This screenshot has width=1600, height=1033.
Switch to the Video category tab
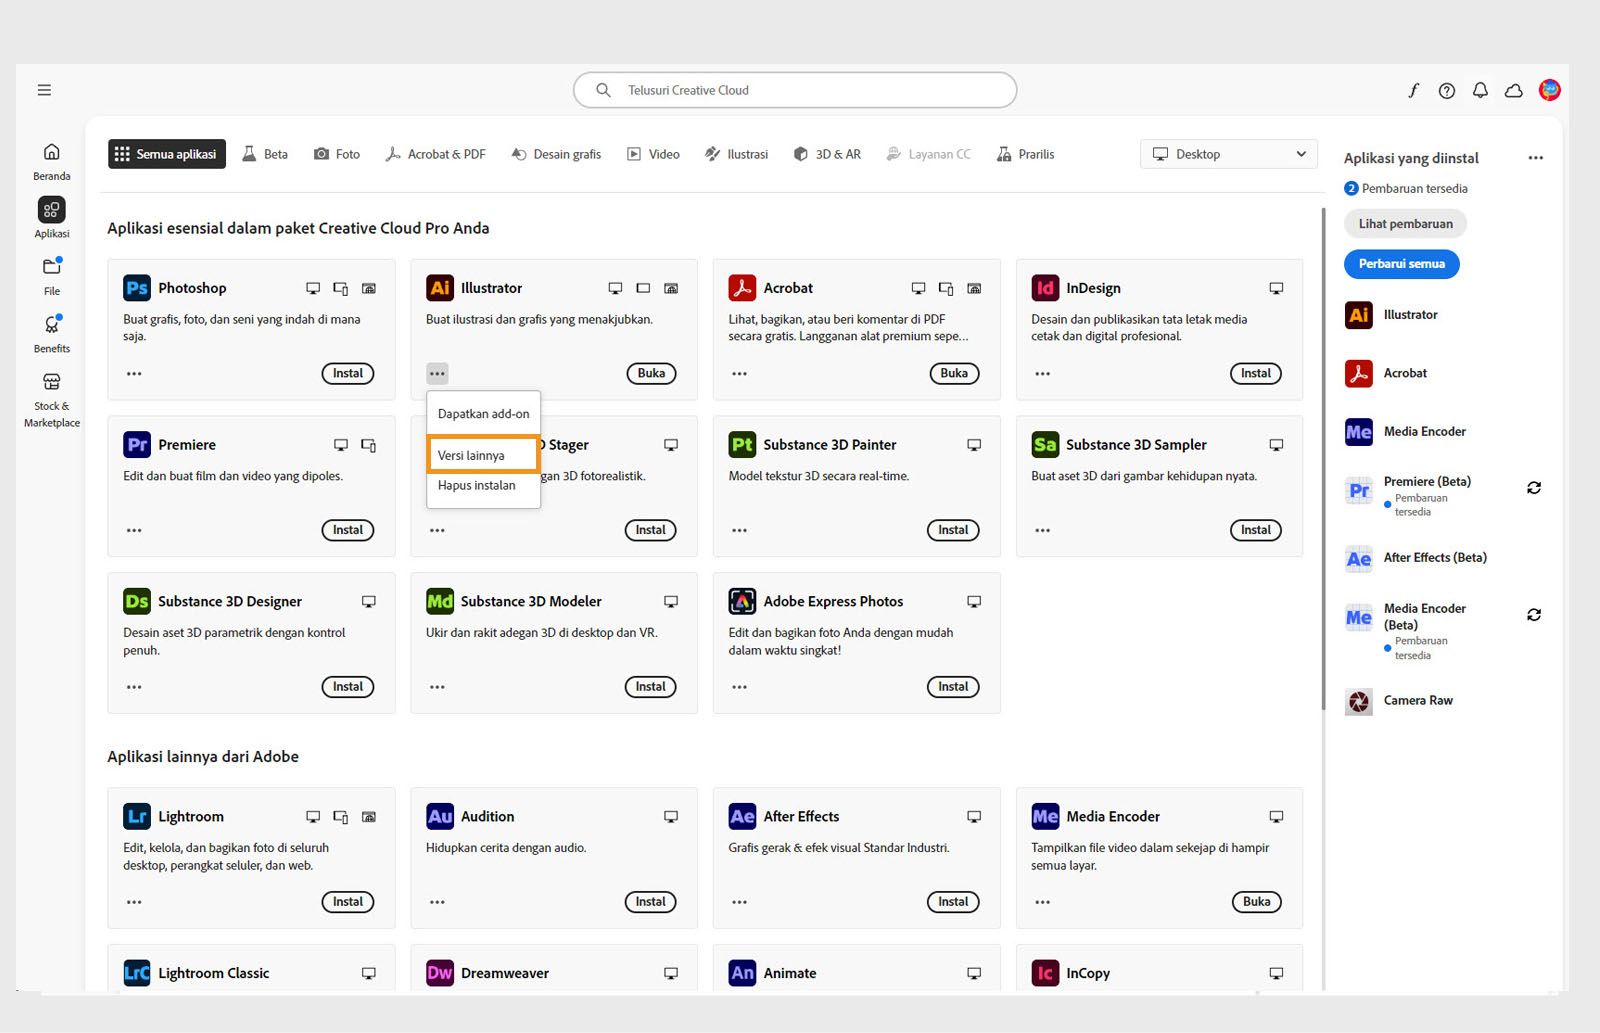(x=653, y=154)
